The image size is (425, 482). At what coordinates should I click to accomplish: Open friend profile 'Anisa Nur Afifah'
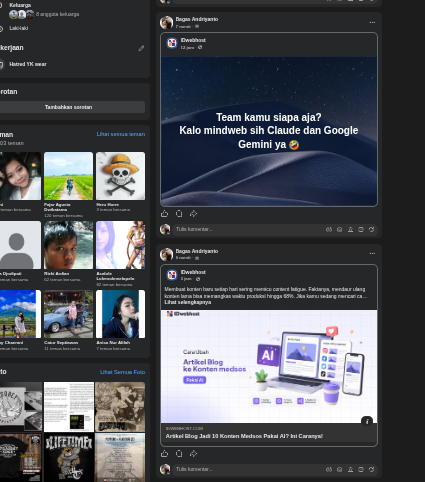(113, 343)
